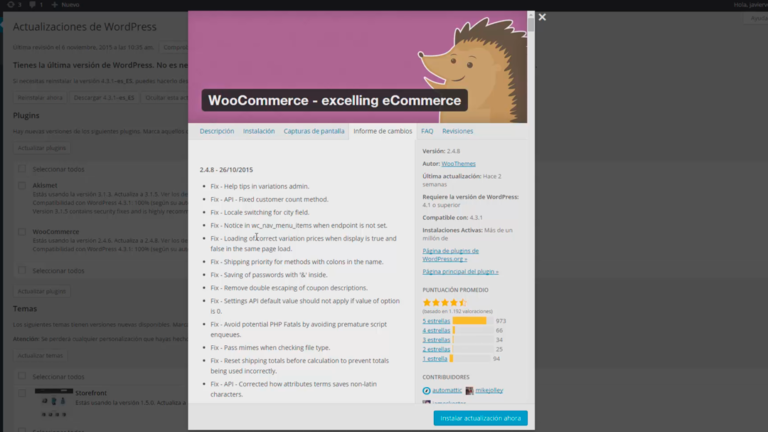Switch to the Instalación tab
The height and width of the screenshot is (432, 768).
tap(259, 131)
